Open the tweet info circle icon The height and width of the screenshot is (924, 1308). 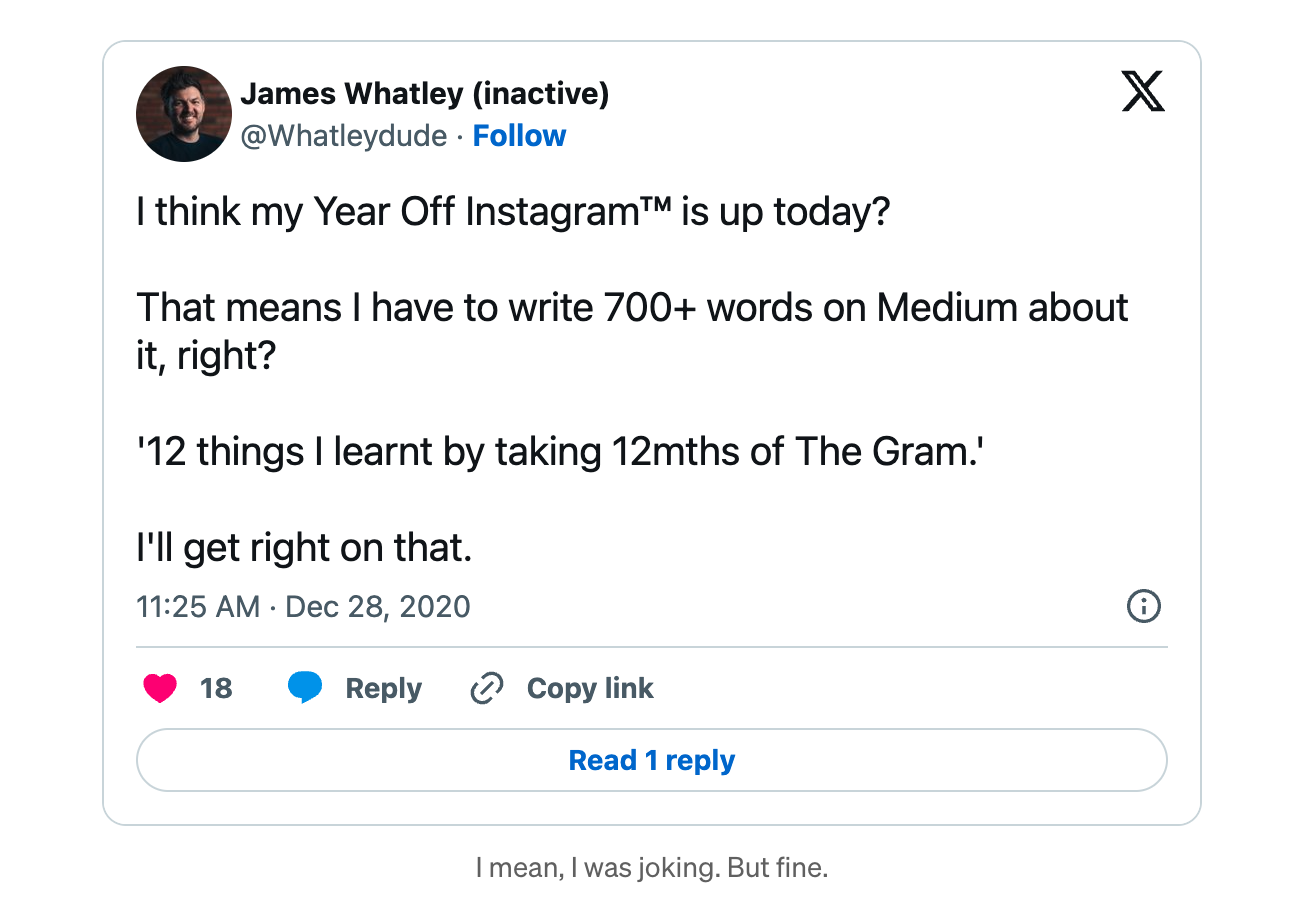click(1143, 606)
